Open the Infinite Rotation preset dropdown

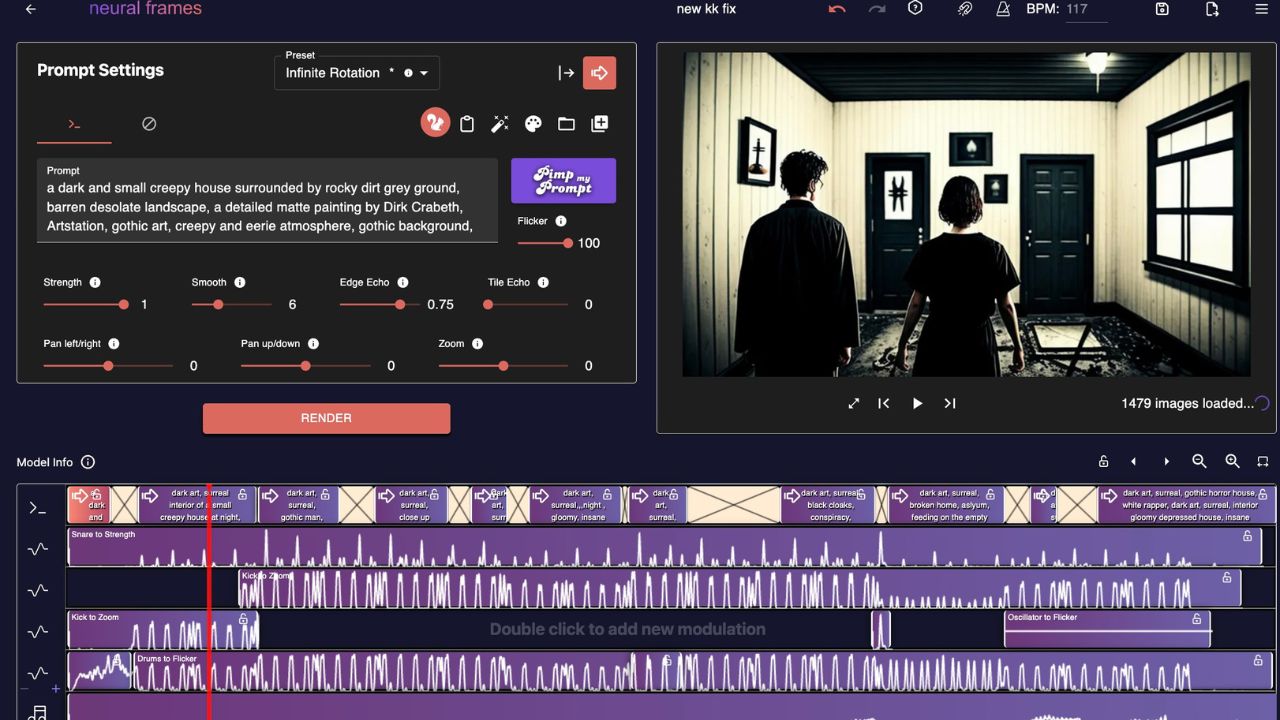[424, 73]
